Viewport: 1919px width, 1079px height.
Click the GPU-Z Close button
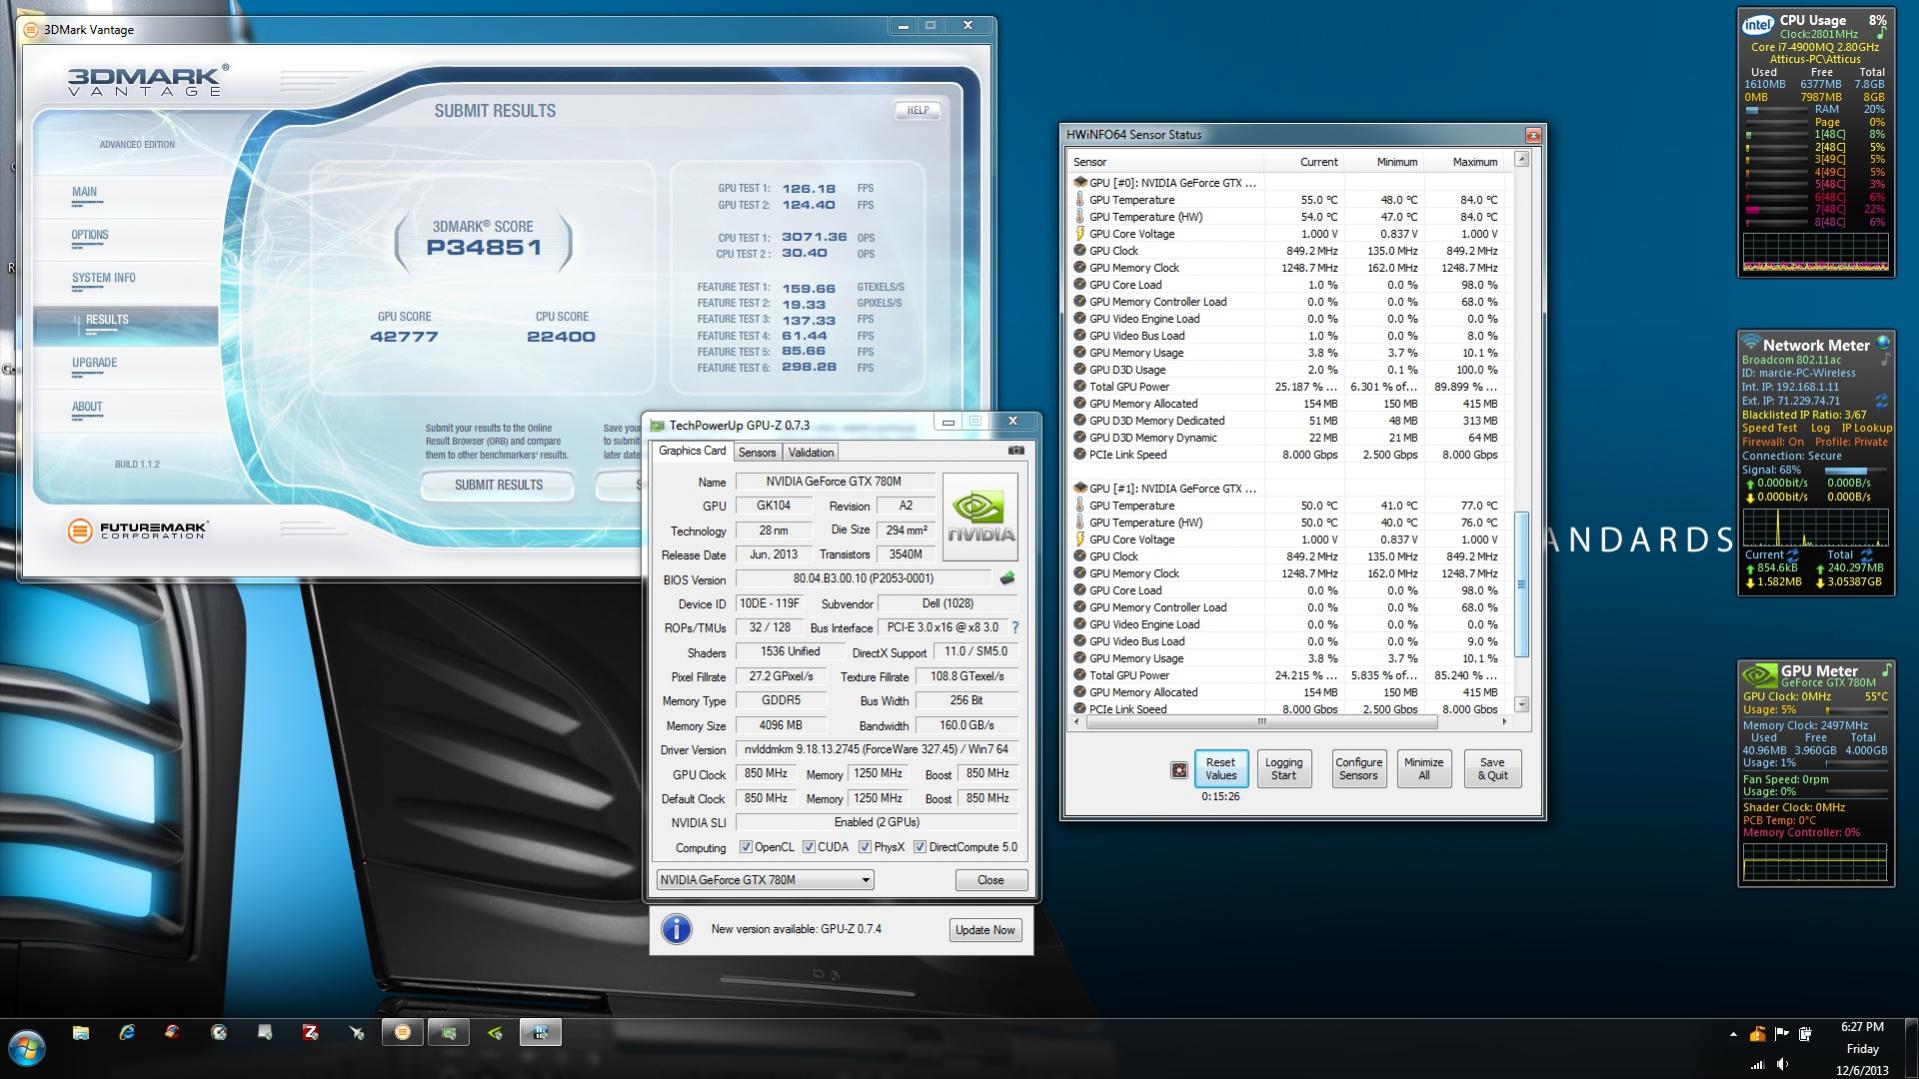click(990, 880)
